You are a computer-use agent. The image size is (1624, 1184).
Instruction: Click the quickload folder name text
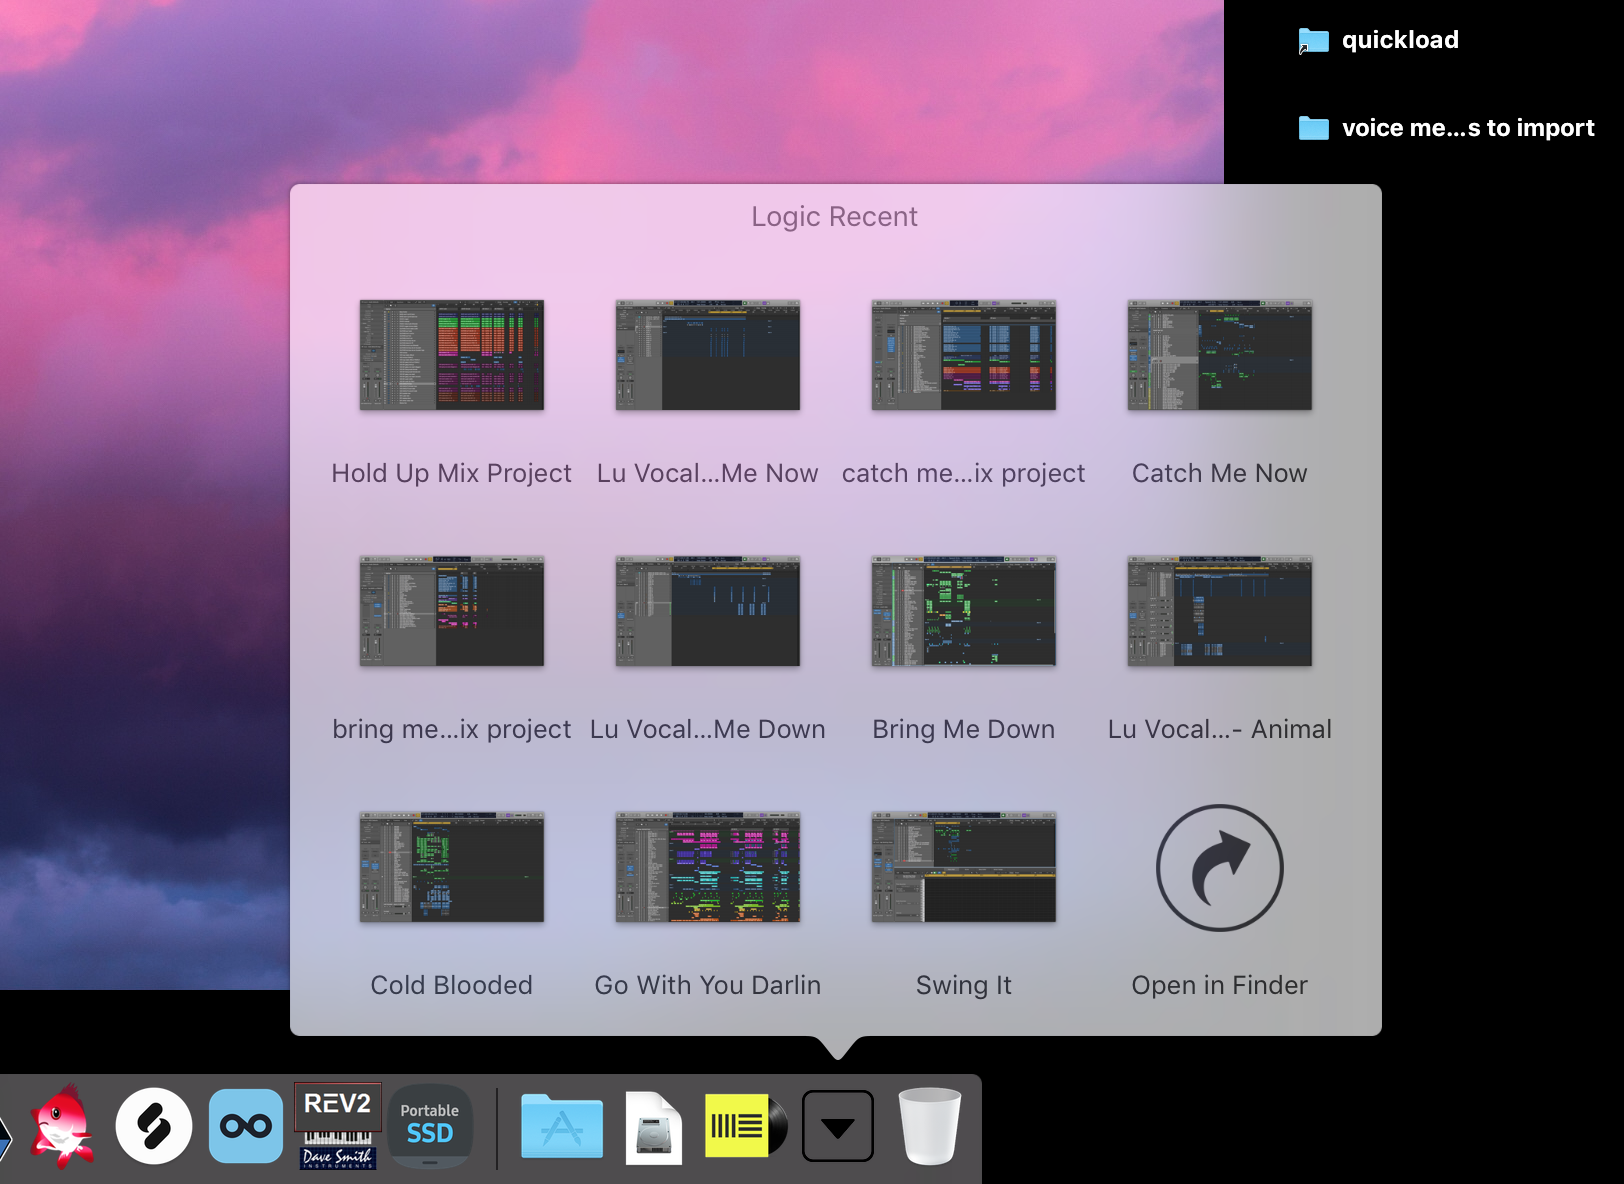[x=1400, y=40]
